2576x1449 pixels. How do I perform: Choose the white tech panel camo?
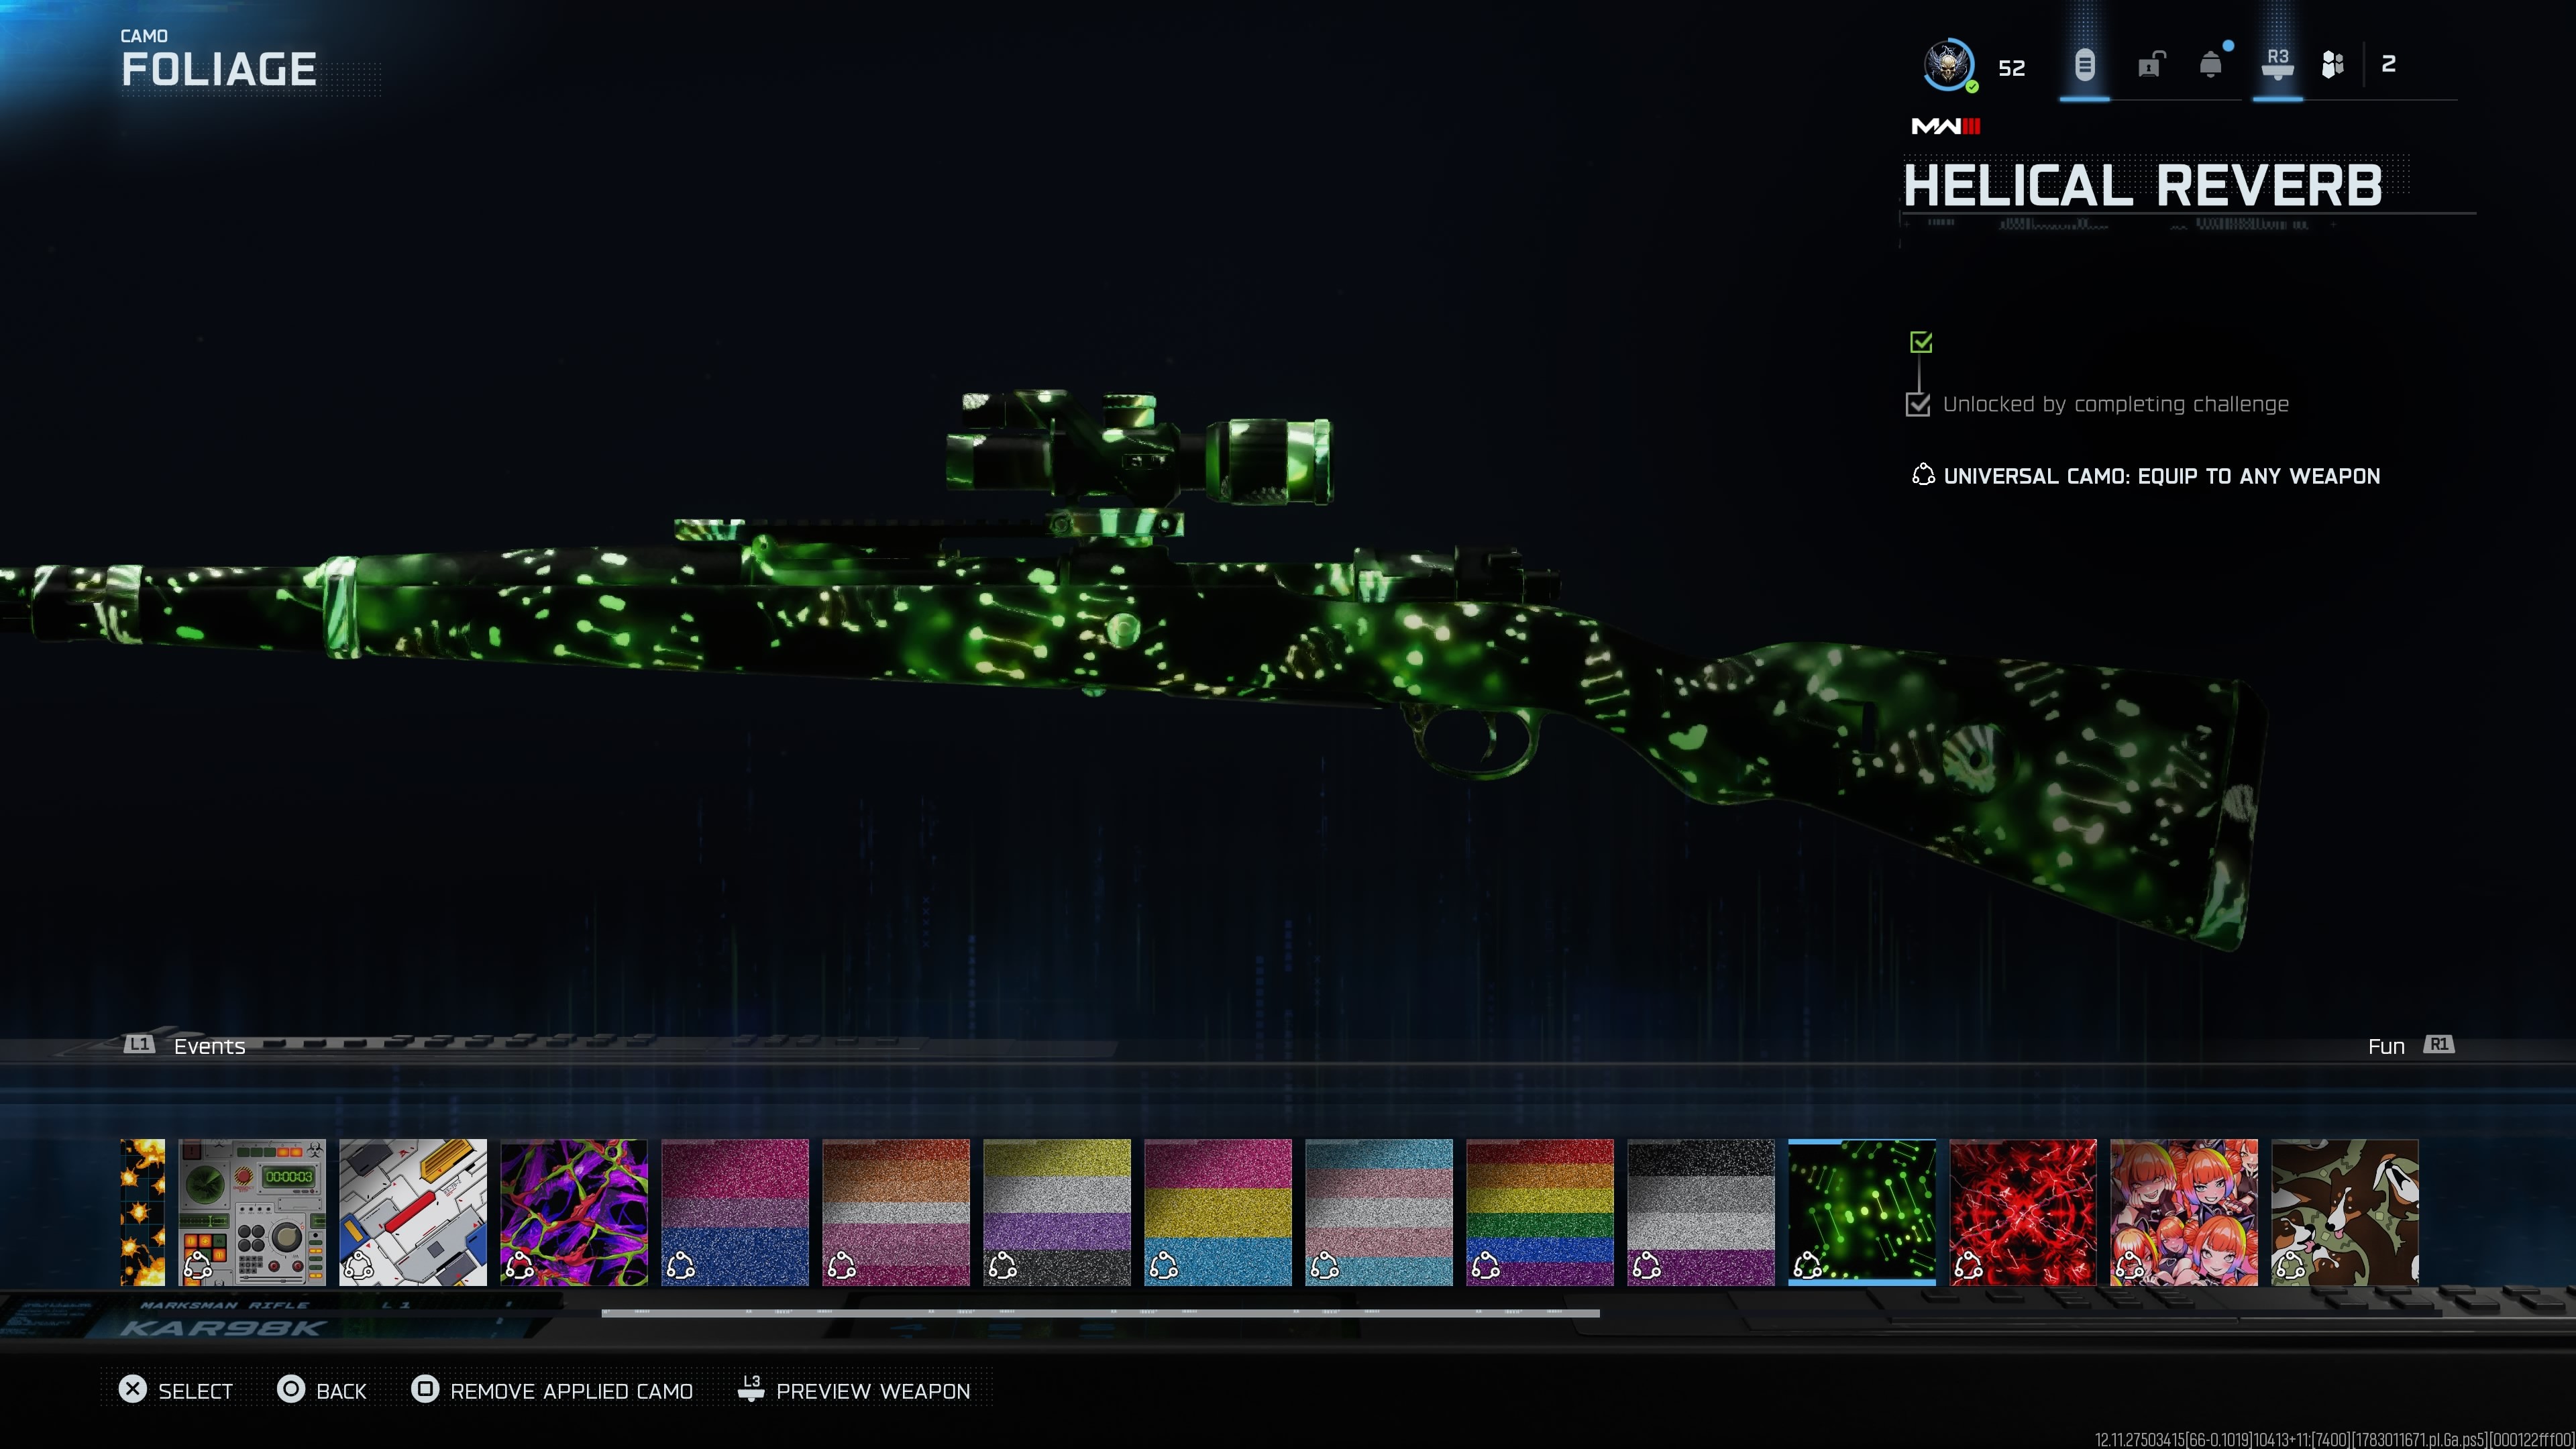click(x=413, y=1212)
